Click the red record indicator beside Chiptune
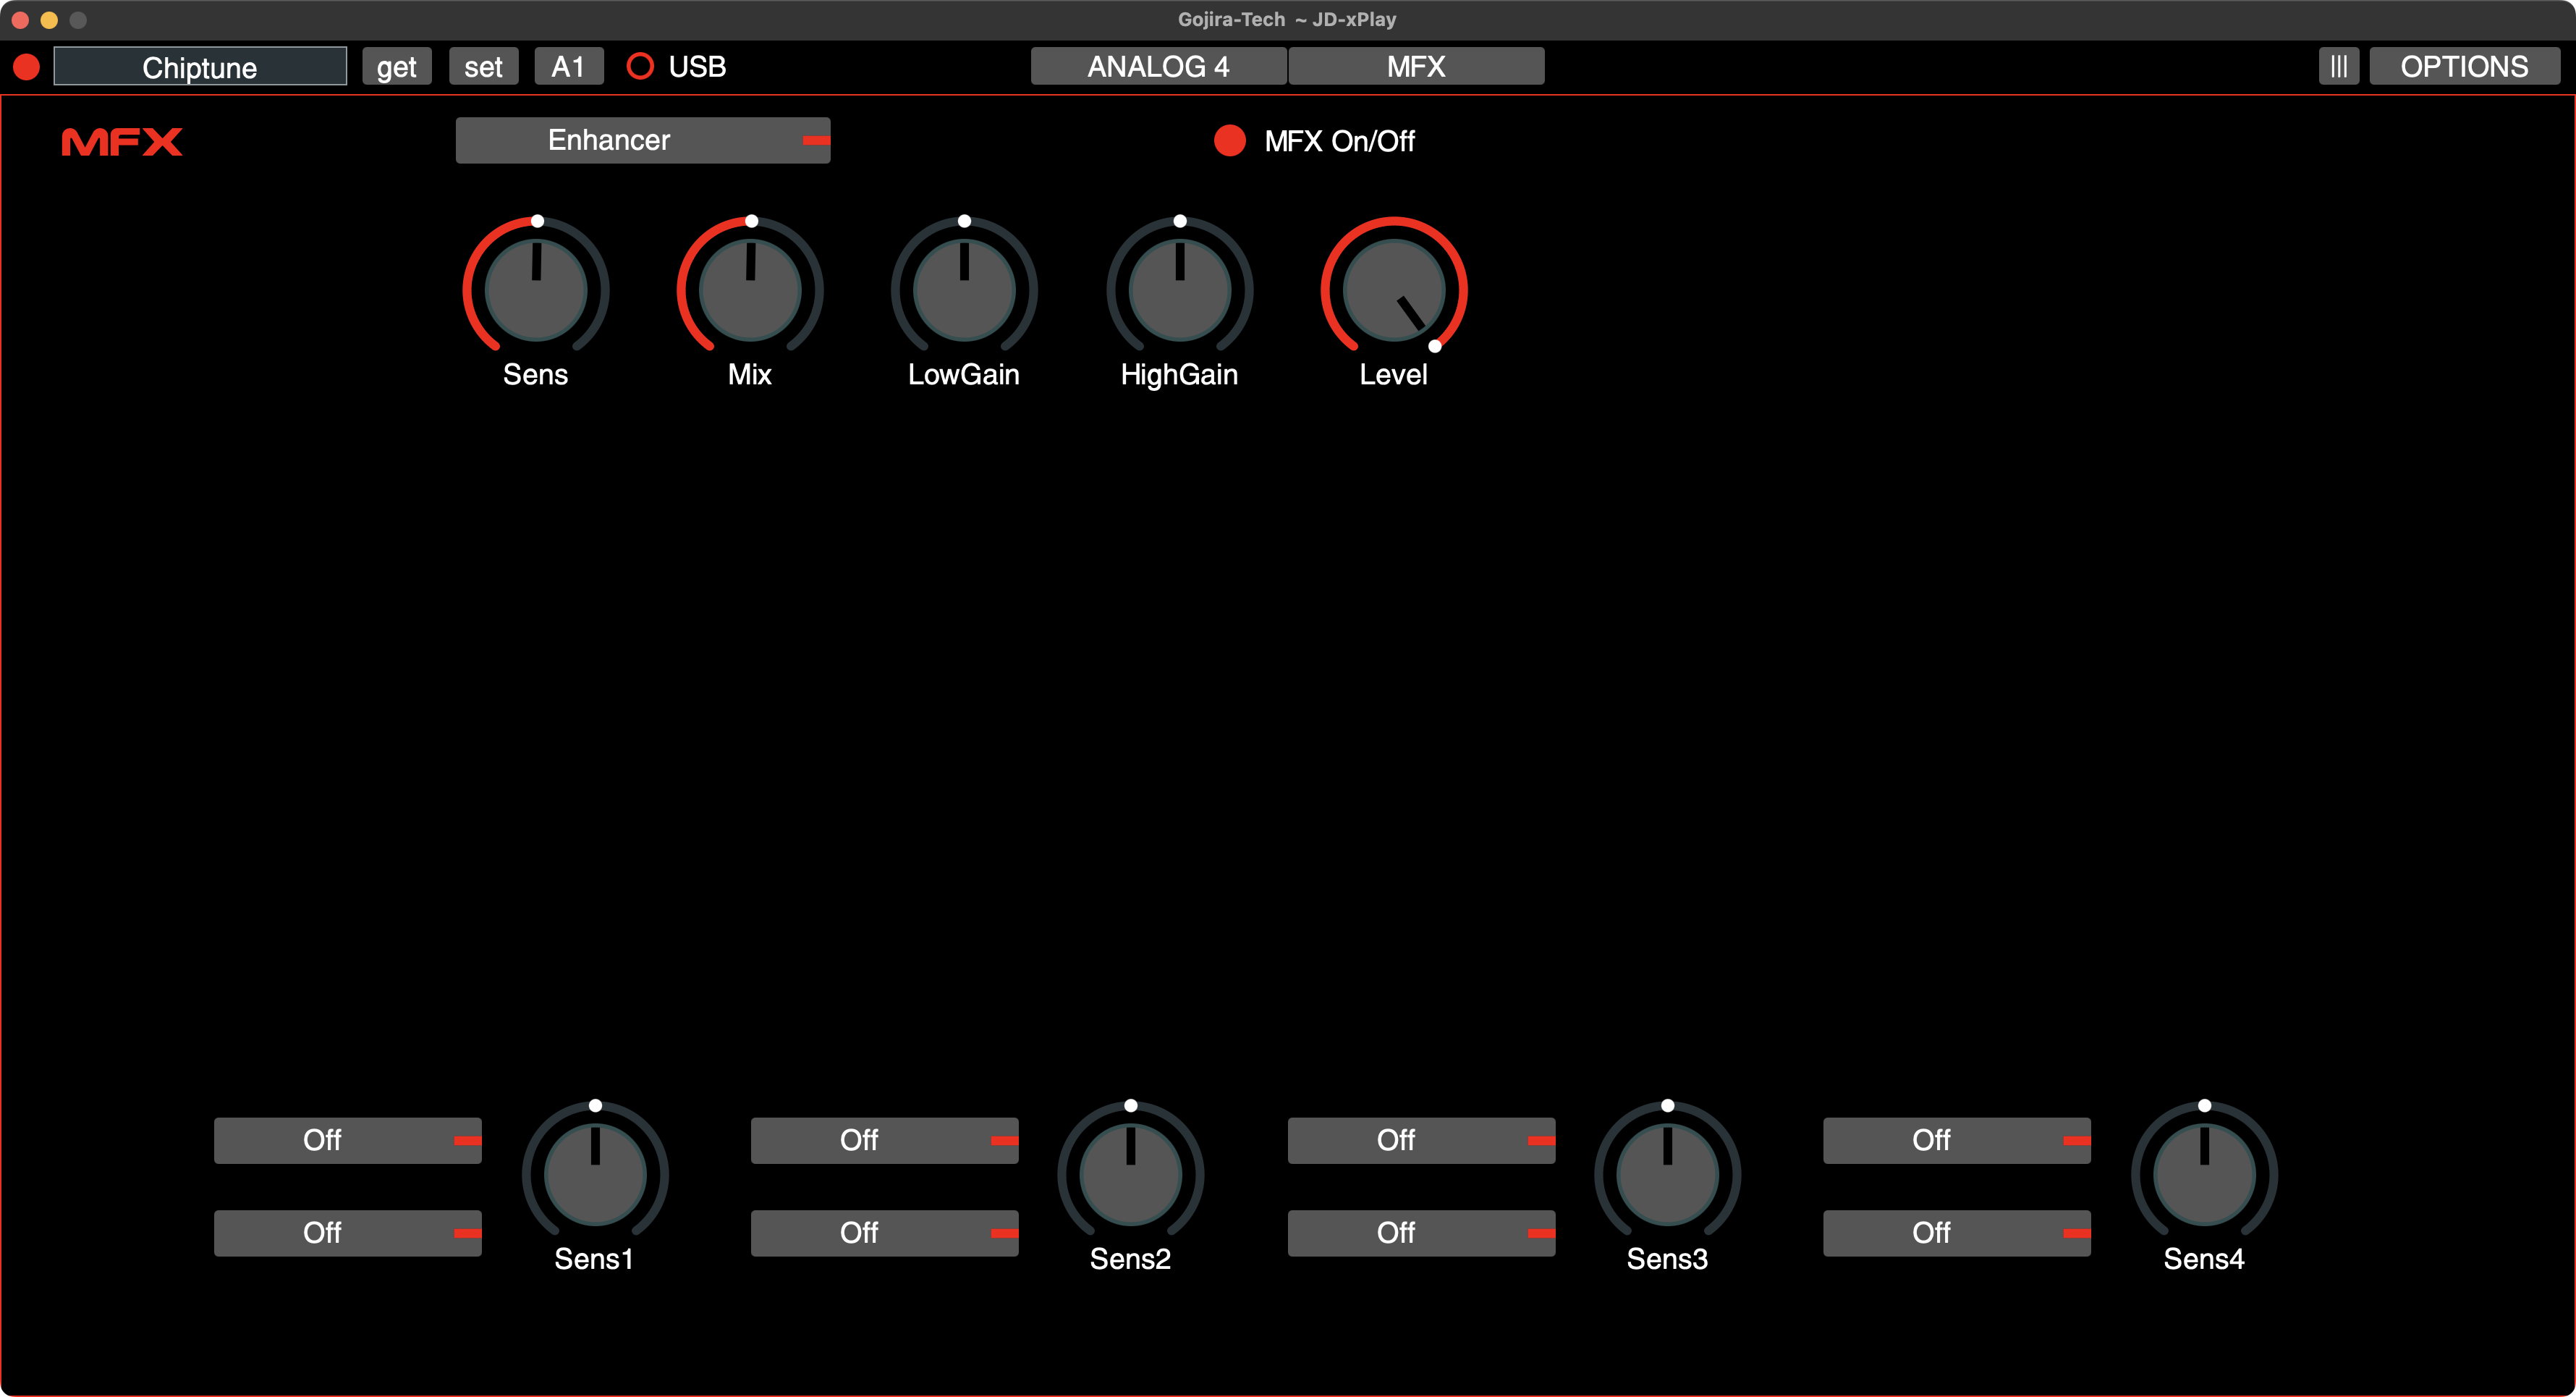Image resolution: width=2576 pixels, height=1397 pixels. pyautogui.click(x=27, y=67)
